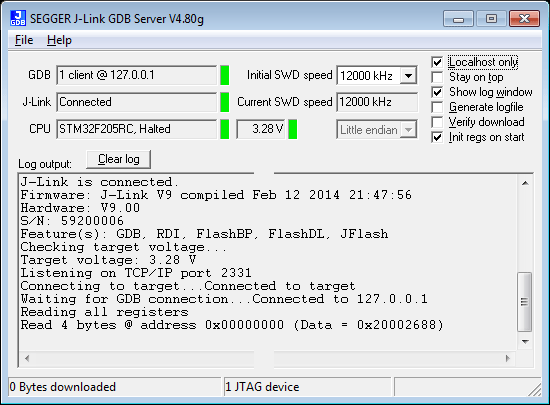
Task: Uncheck the Localhost only checkbox
Action: pyautogui.click(x=437, y=62)
